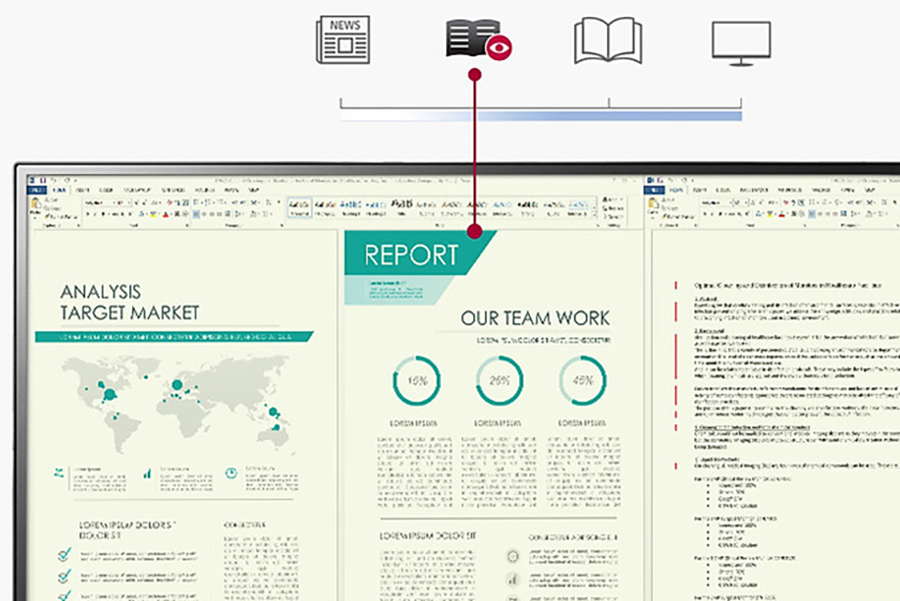Switch to Insert tab in left Word window
This screenshot has width=900, height=601.
click(82, 190)
